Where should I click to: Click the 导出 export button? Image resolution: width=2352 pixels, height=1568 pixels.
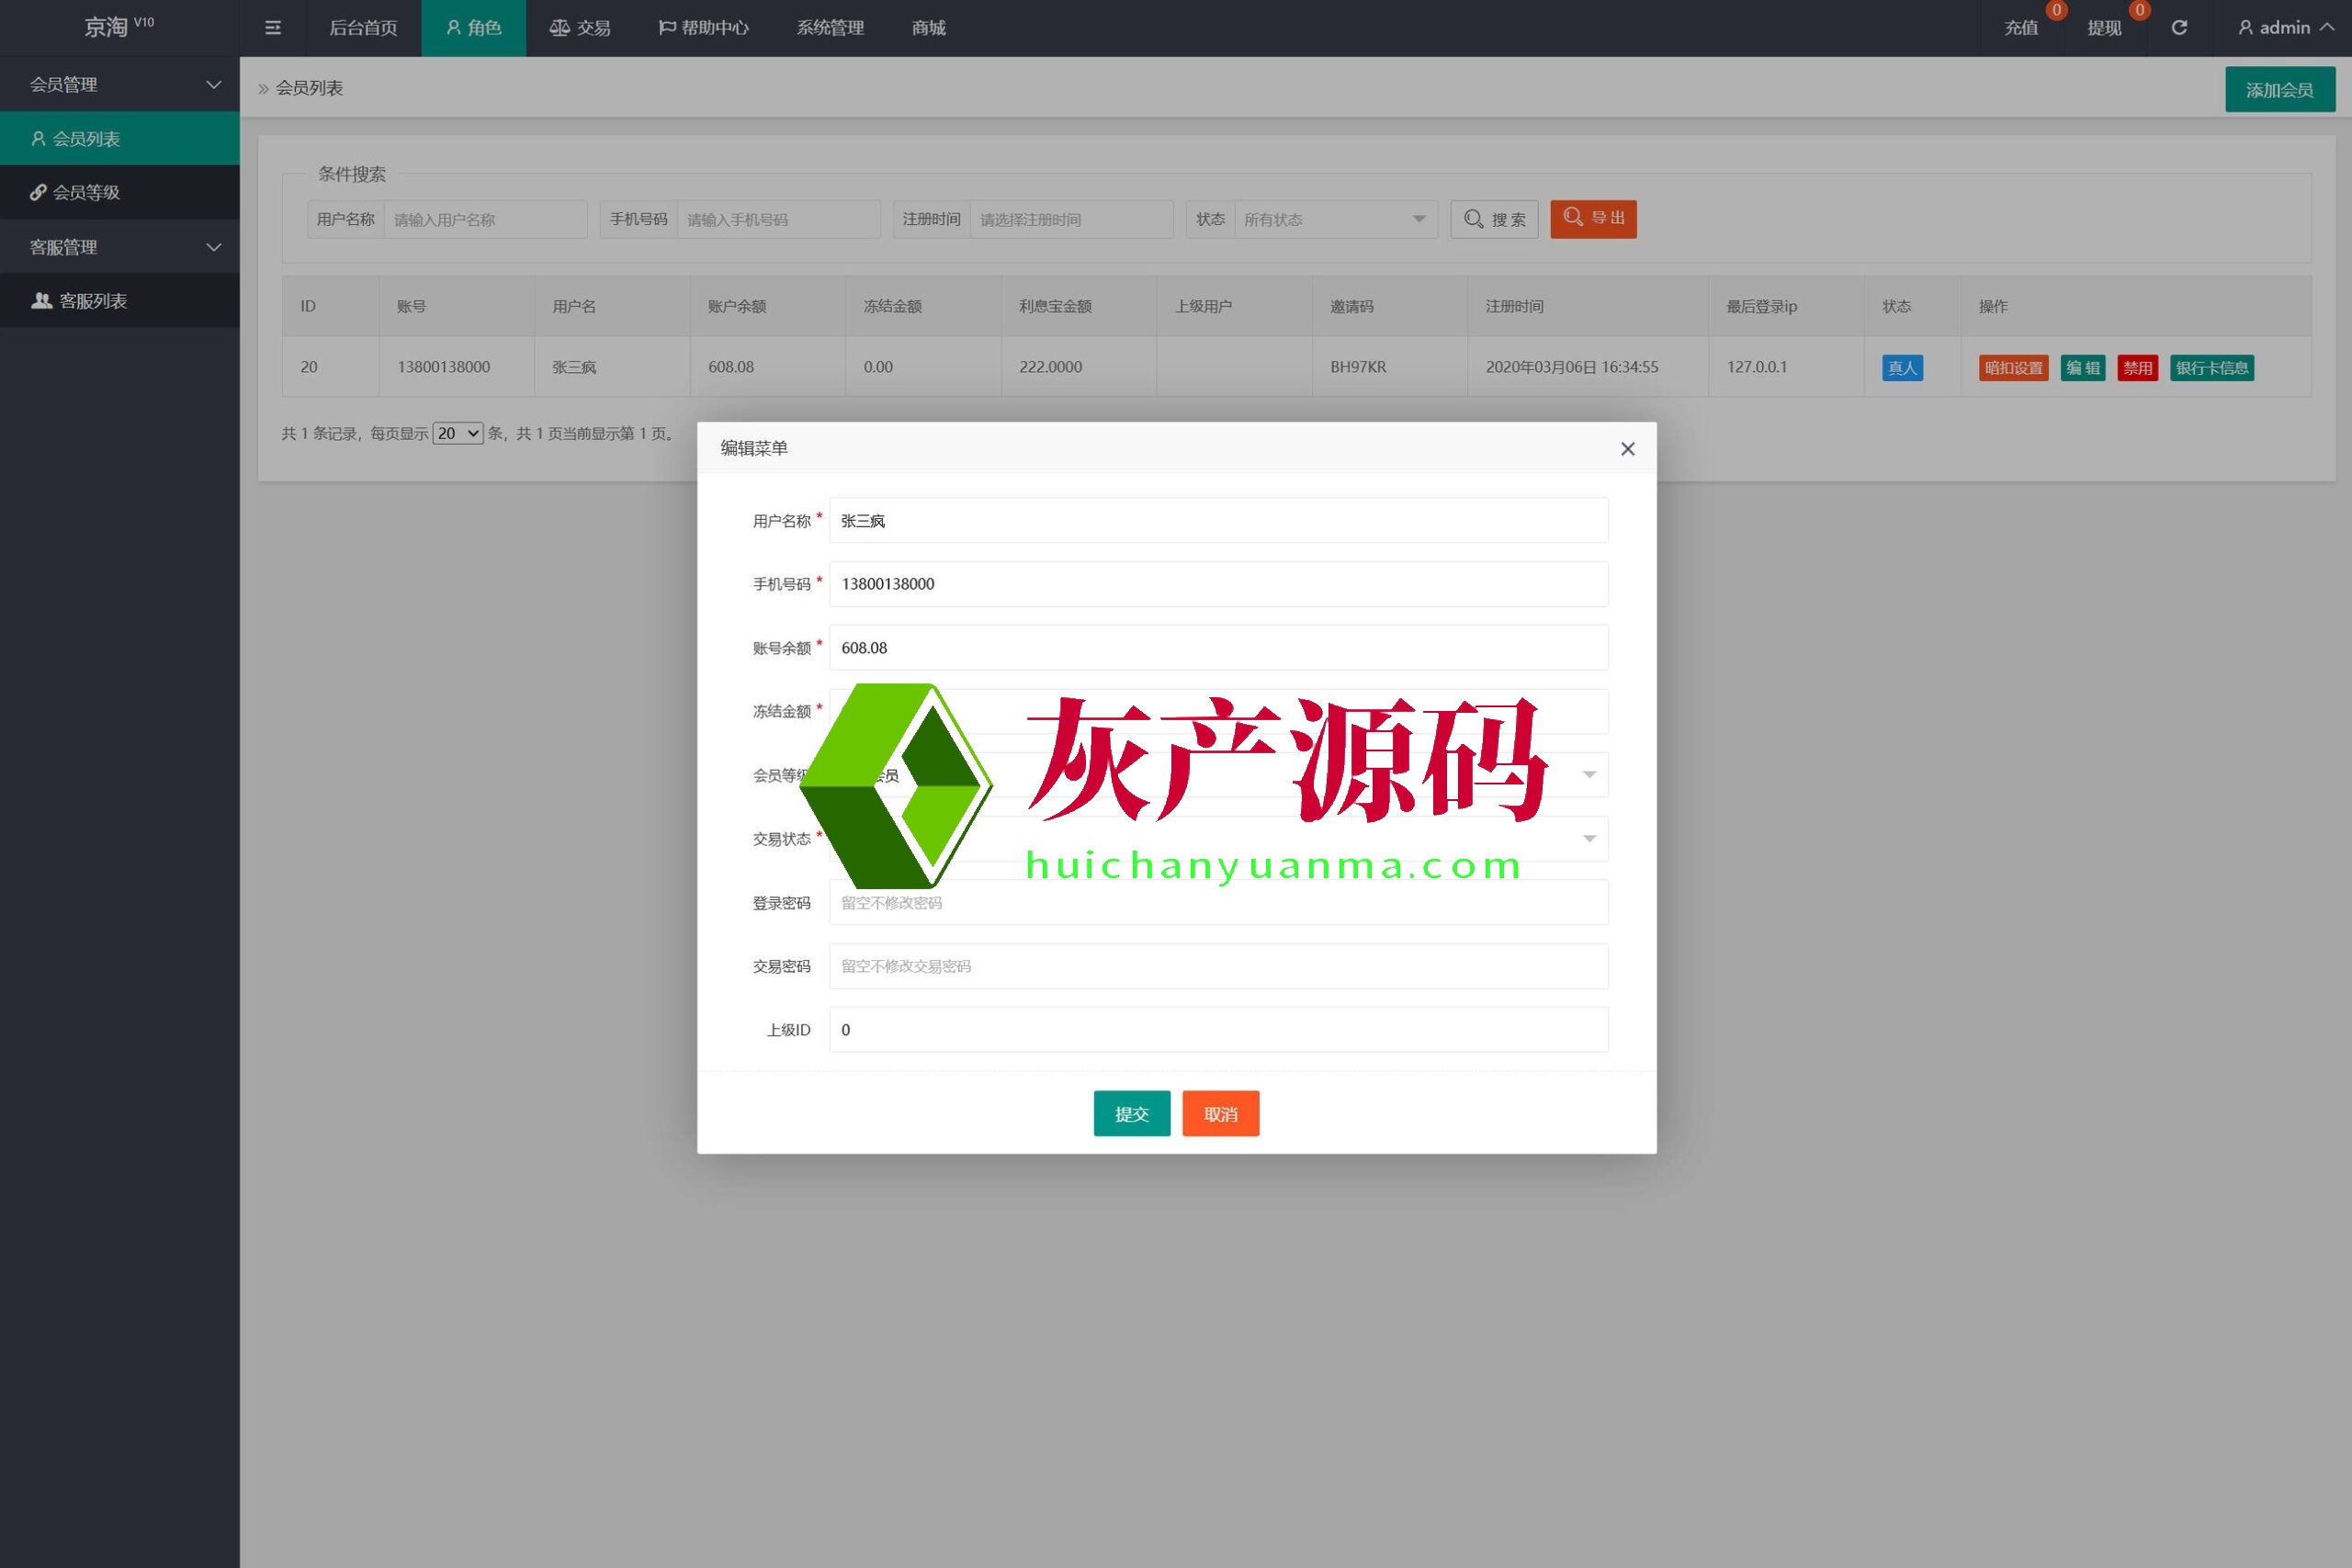tap(1593, 219)
